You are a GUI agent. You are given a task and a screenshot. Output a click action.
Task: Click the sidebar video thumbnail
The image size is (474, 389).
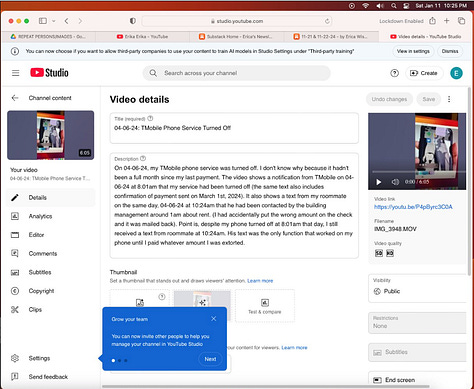click(51, 135)
